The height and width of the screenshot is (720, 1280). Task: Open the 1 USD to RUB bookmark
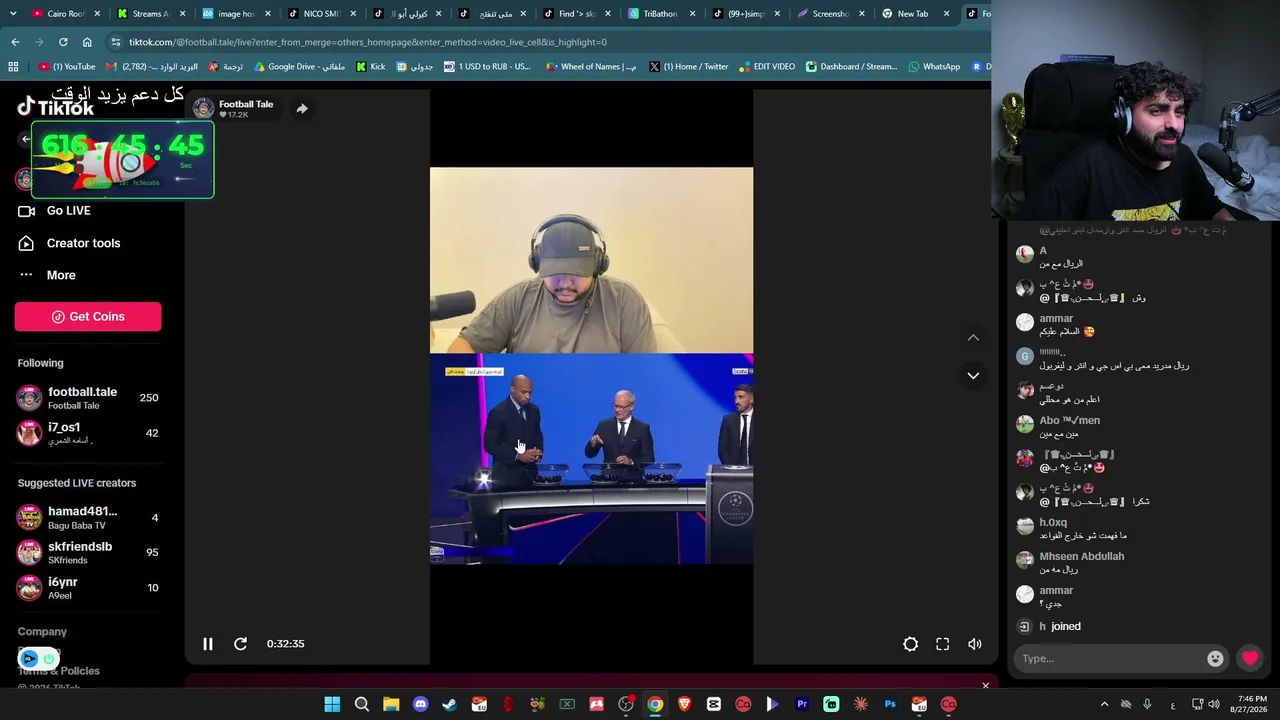(487, 67)
